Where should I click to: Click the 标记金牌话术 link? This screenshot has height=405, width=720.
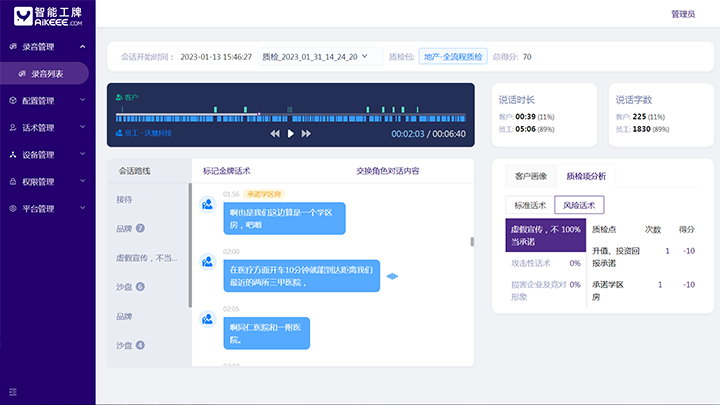[x=226, y=171]
